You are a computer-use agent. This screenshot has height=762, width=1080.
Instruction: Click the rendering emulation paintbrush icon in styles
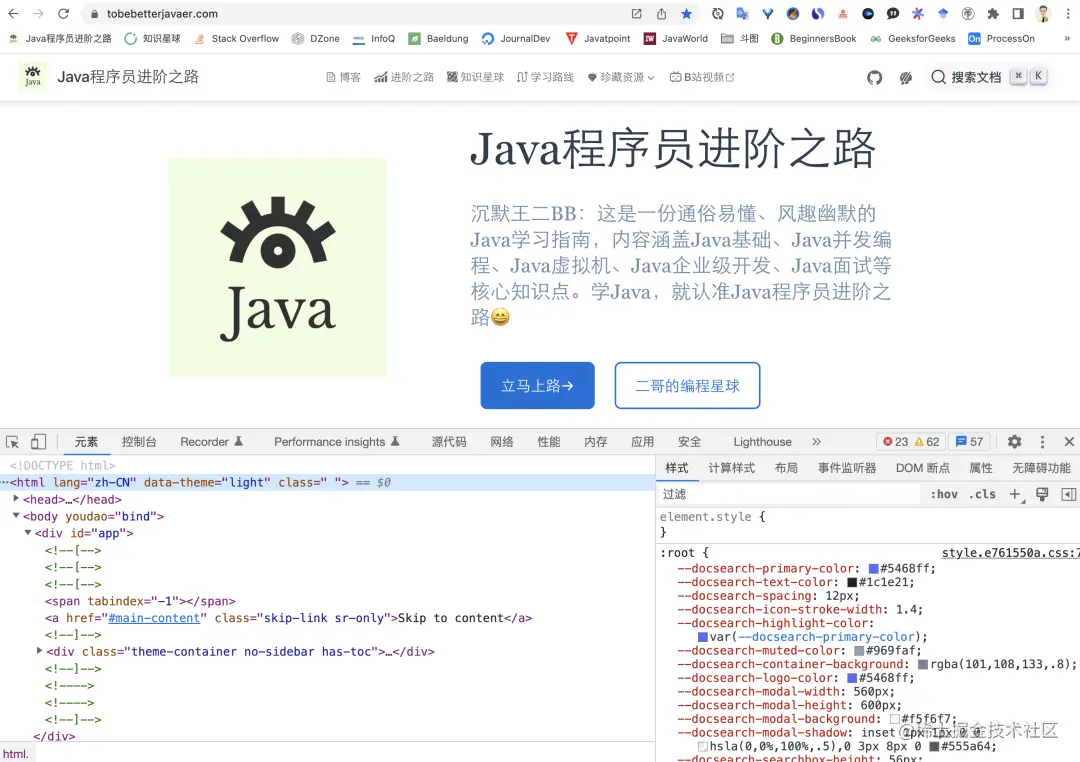[x=1042, y=494]
